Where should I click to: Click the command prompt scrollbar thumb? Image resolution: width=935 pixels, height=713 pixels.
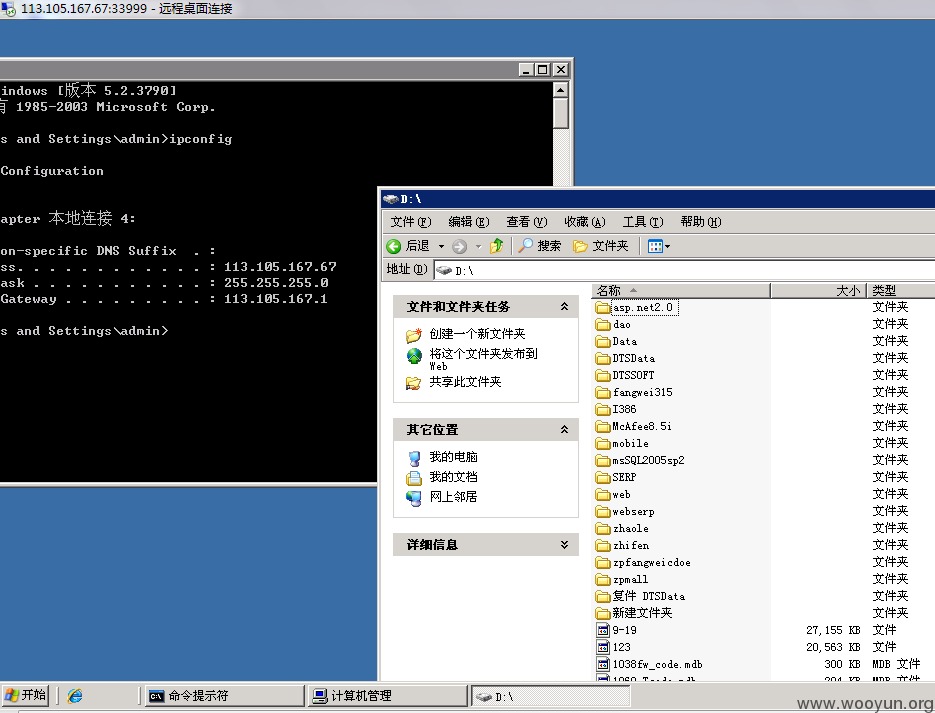561,113
